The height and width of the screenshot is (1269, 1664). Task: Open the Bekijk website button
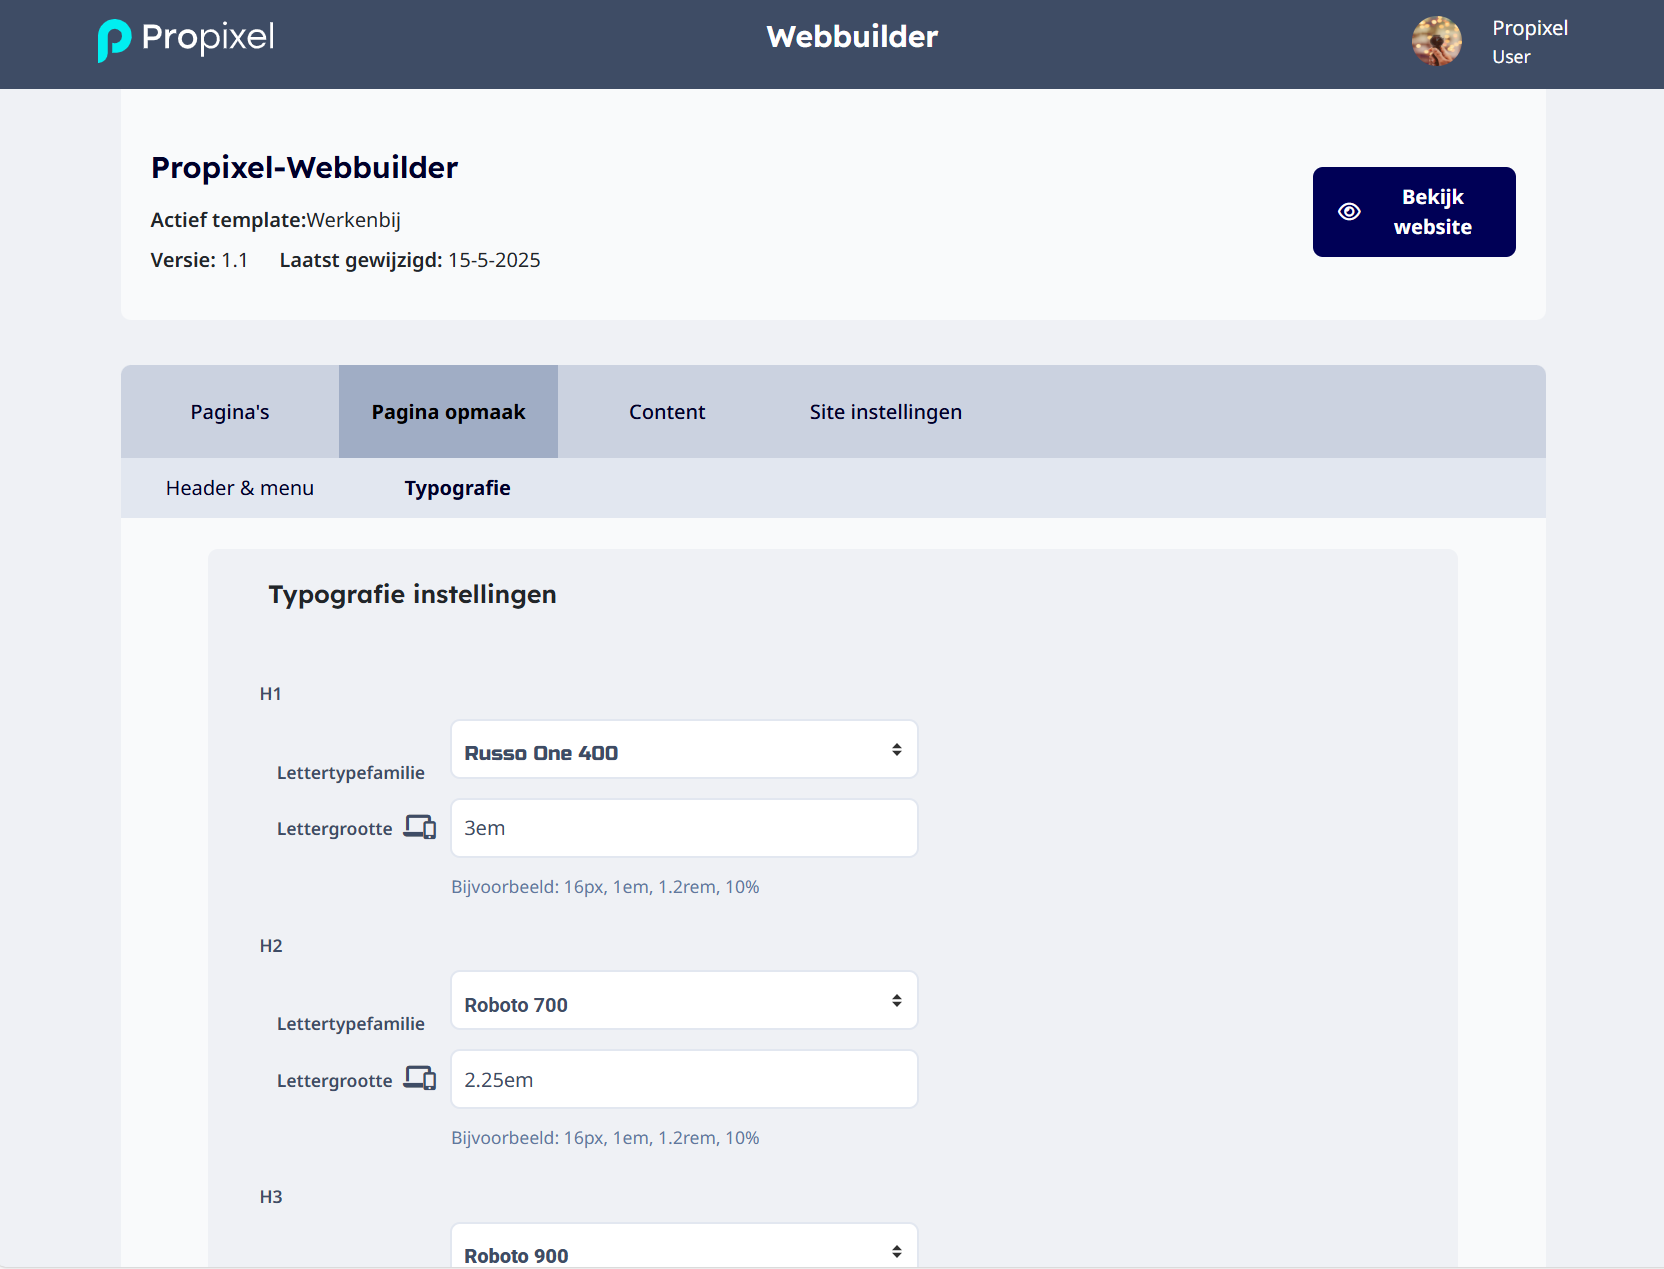[x=1414, y=212]
